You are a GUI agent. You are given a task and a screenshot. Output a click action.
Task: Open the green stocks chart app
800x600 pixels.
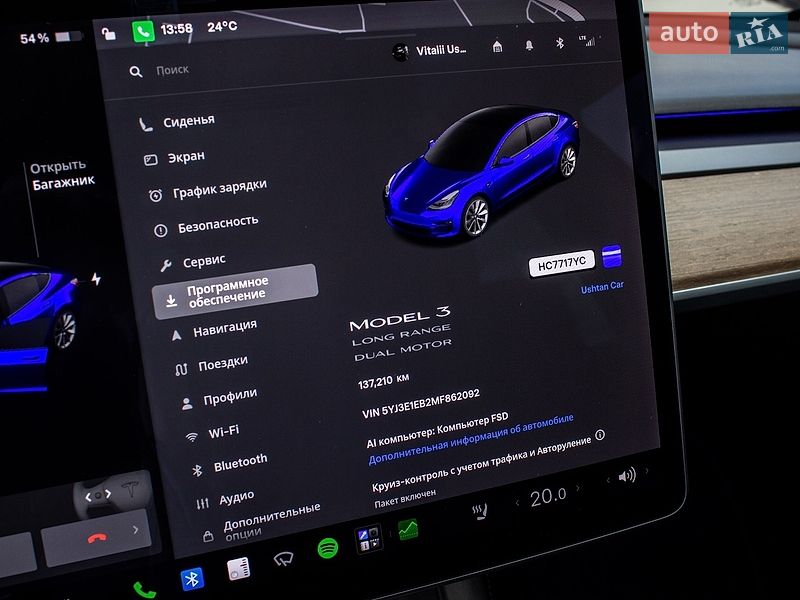pos(408,530)
